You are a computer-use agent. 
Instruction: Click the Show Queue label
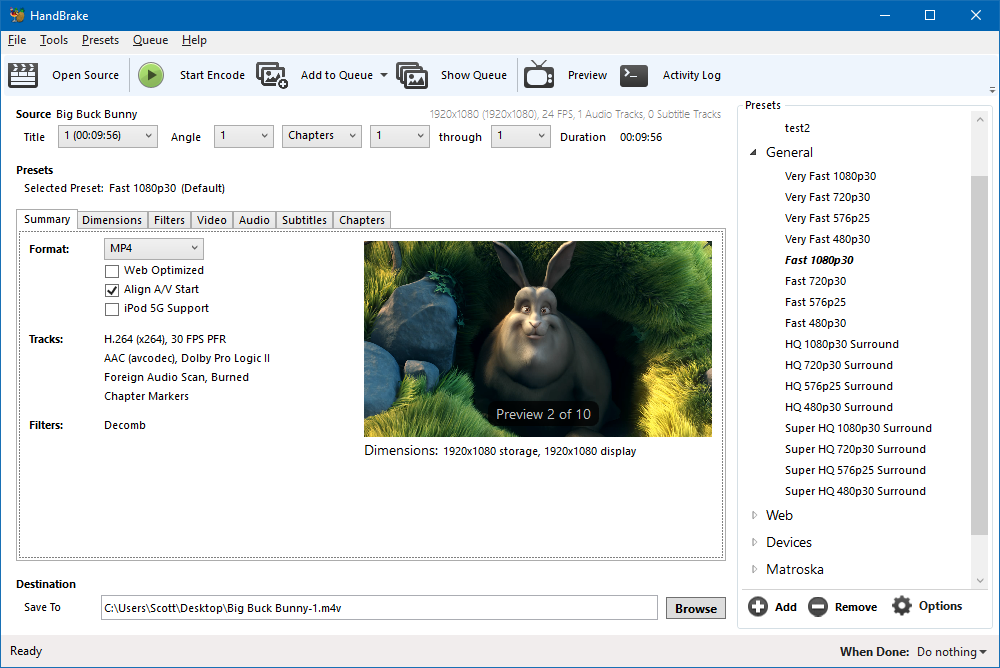click(x=474, y=75)
